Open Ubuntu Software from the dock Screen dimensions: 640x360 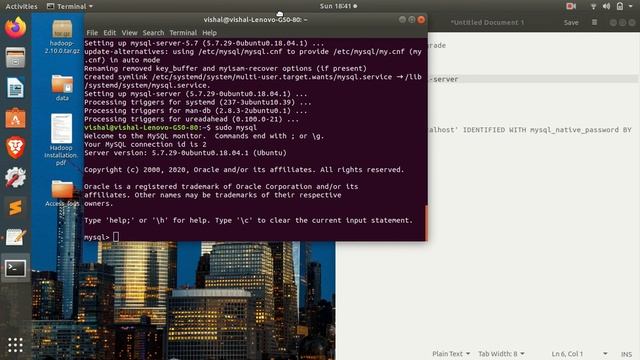point(16,118)
